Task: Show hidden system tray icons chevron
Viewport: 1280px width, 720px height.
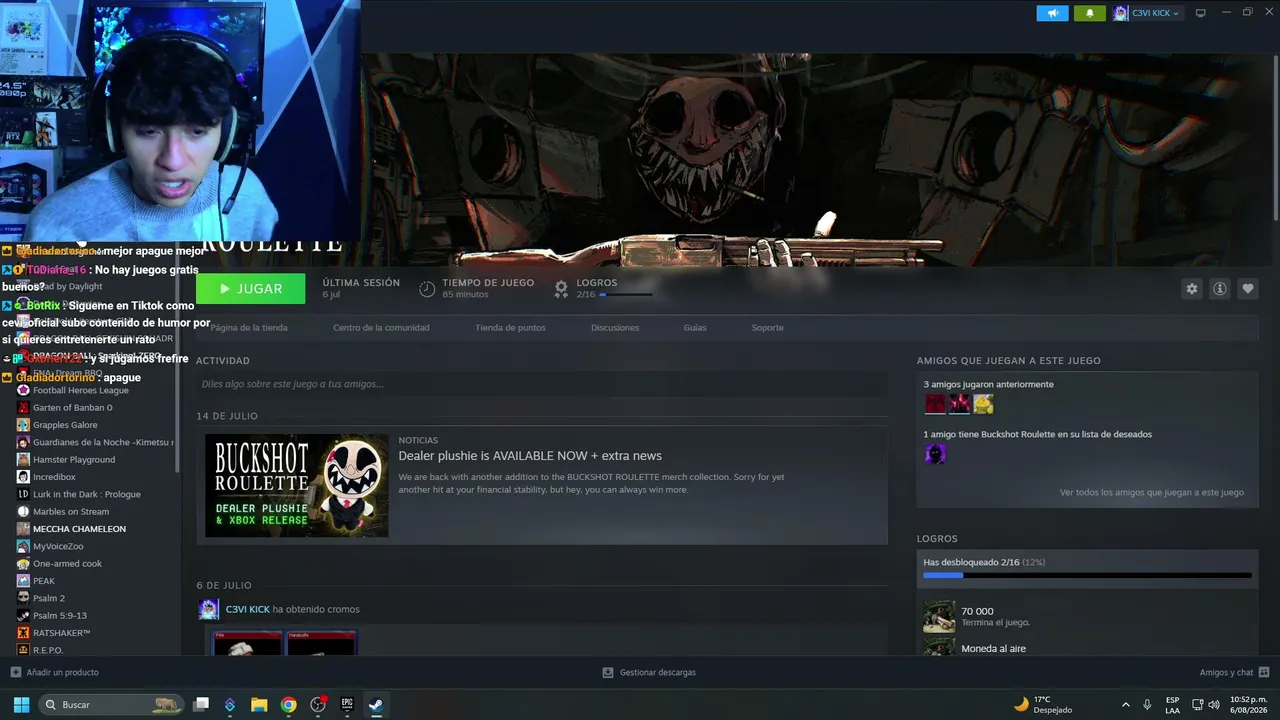Action: pos(1126,705)
